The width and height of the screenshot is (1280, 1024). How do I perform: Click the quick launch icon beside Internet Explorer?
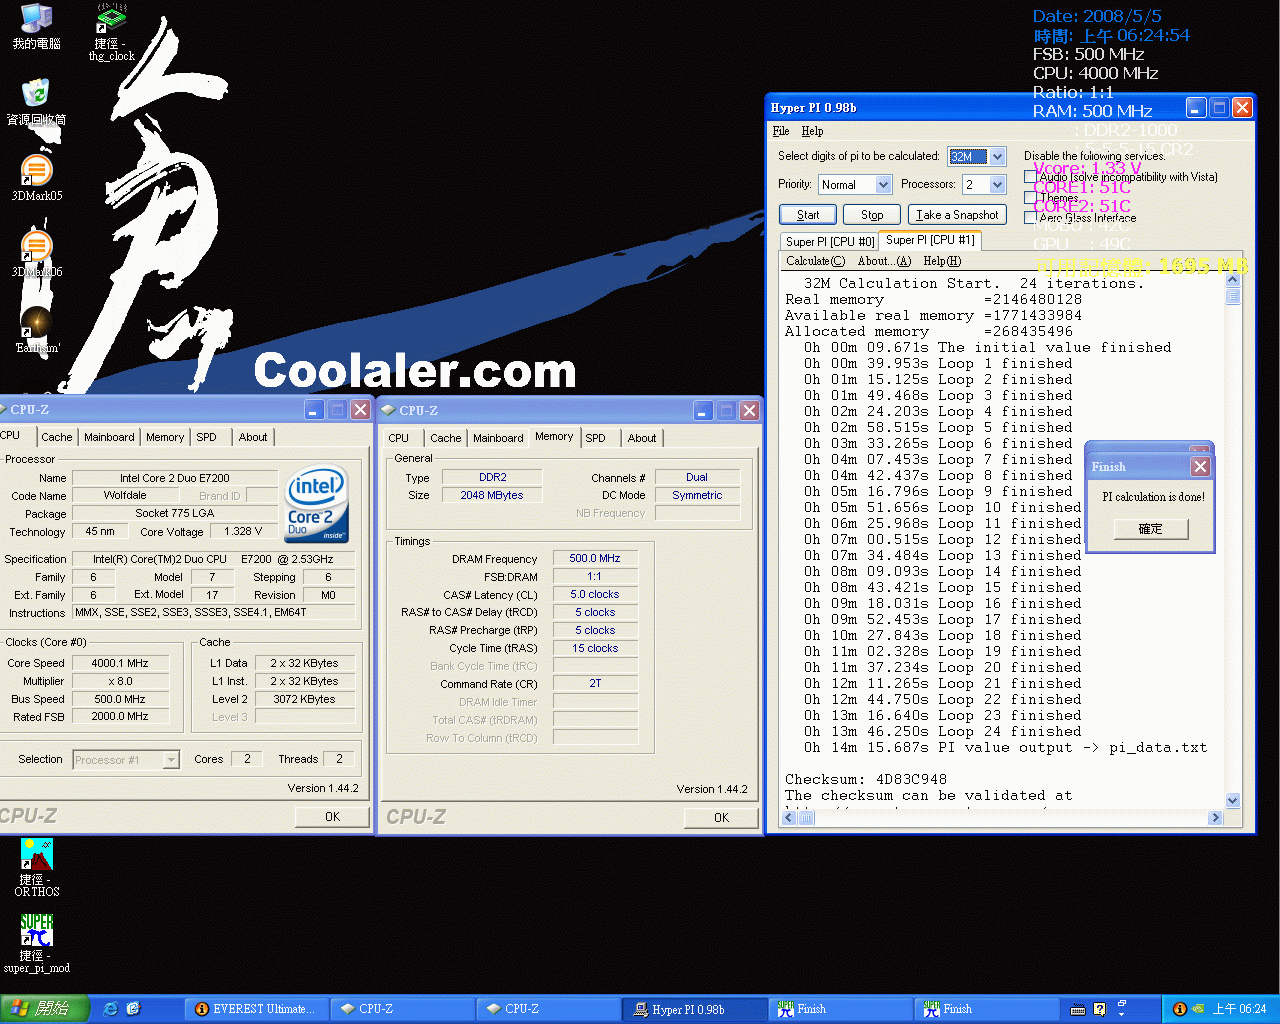point(133,1009)
